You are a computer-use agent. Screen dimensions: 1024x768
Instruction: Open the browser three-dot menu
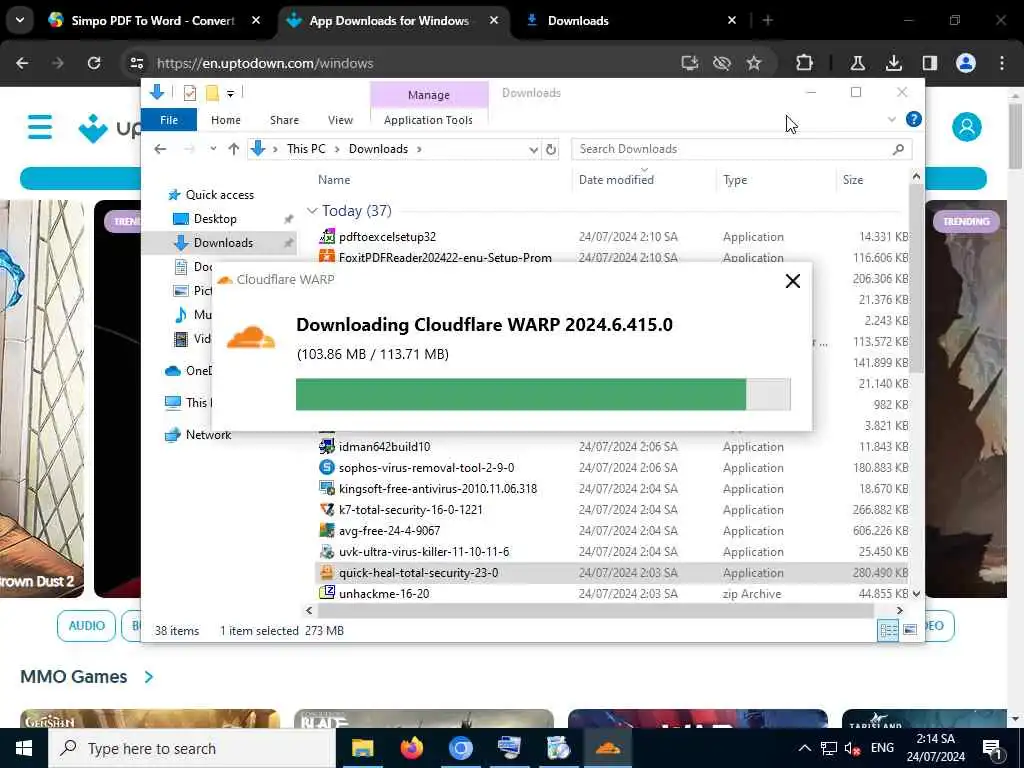[1002, 63]
